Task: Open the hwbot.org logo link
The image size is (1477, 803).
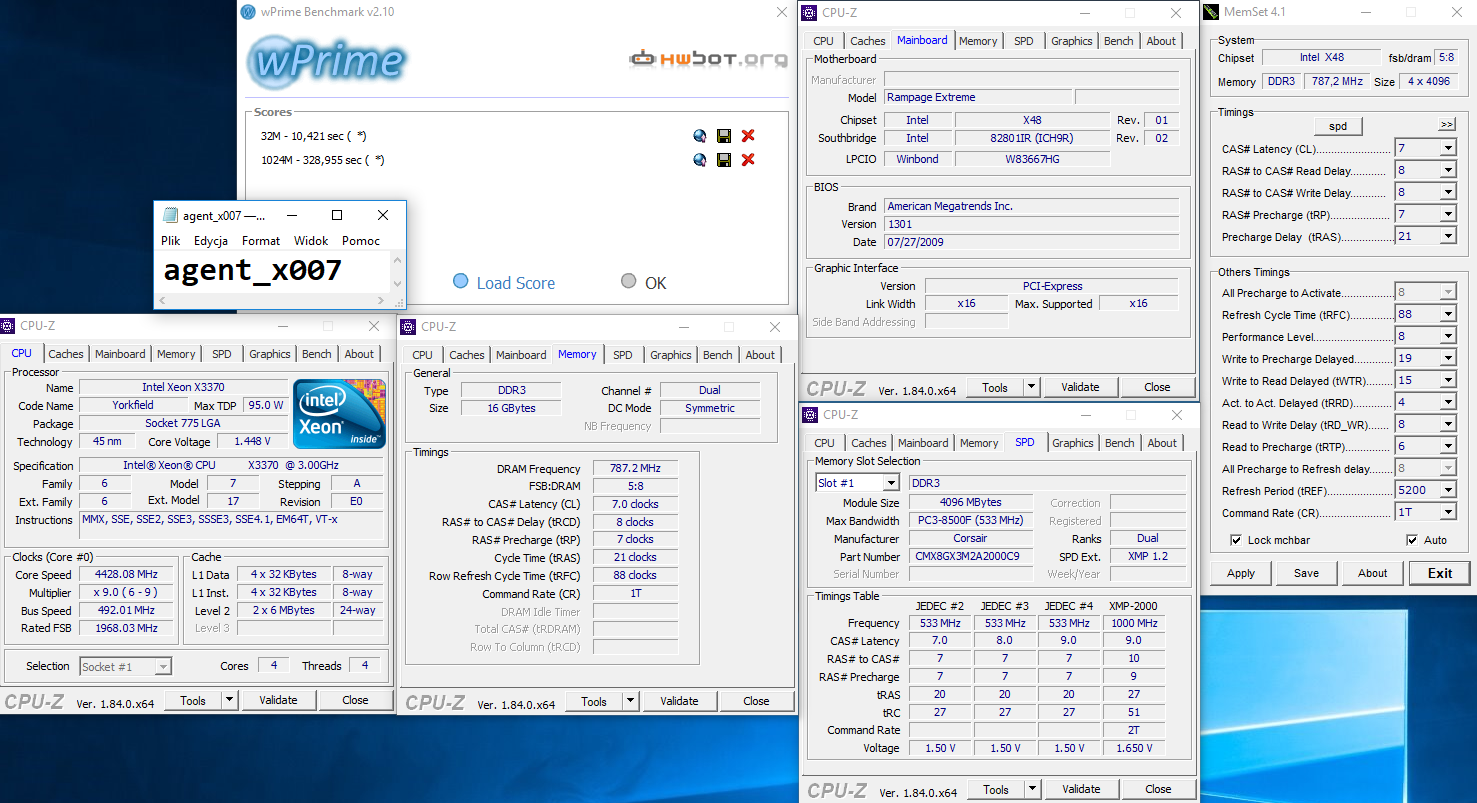Action: click(708, 58)
